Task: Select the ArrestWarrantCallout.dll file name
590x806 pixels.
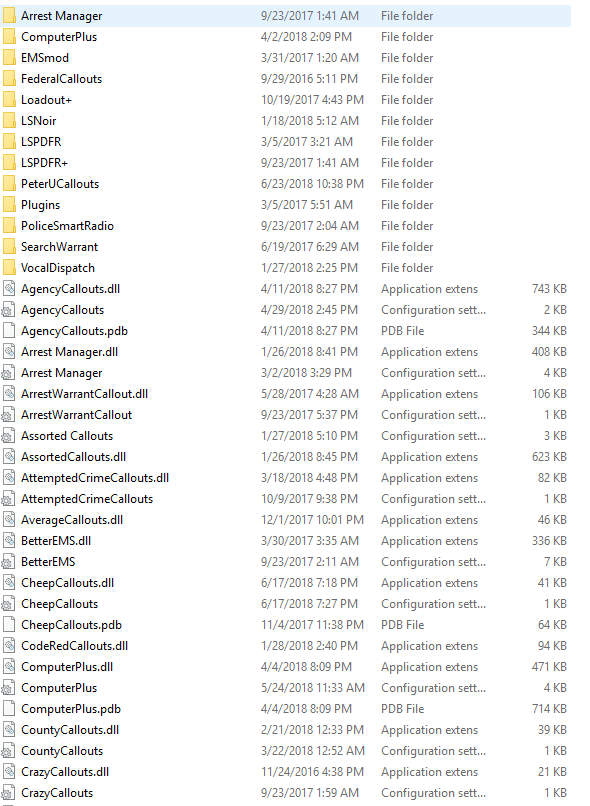Action: point(84,394)
